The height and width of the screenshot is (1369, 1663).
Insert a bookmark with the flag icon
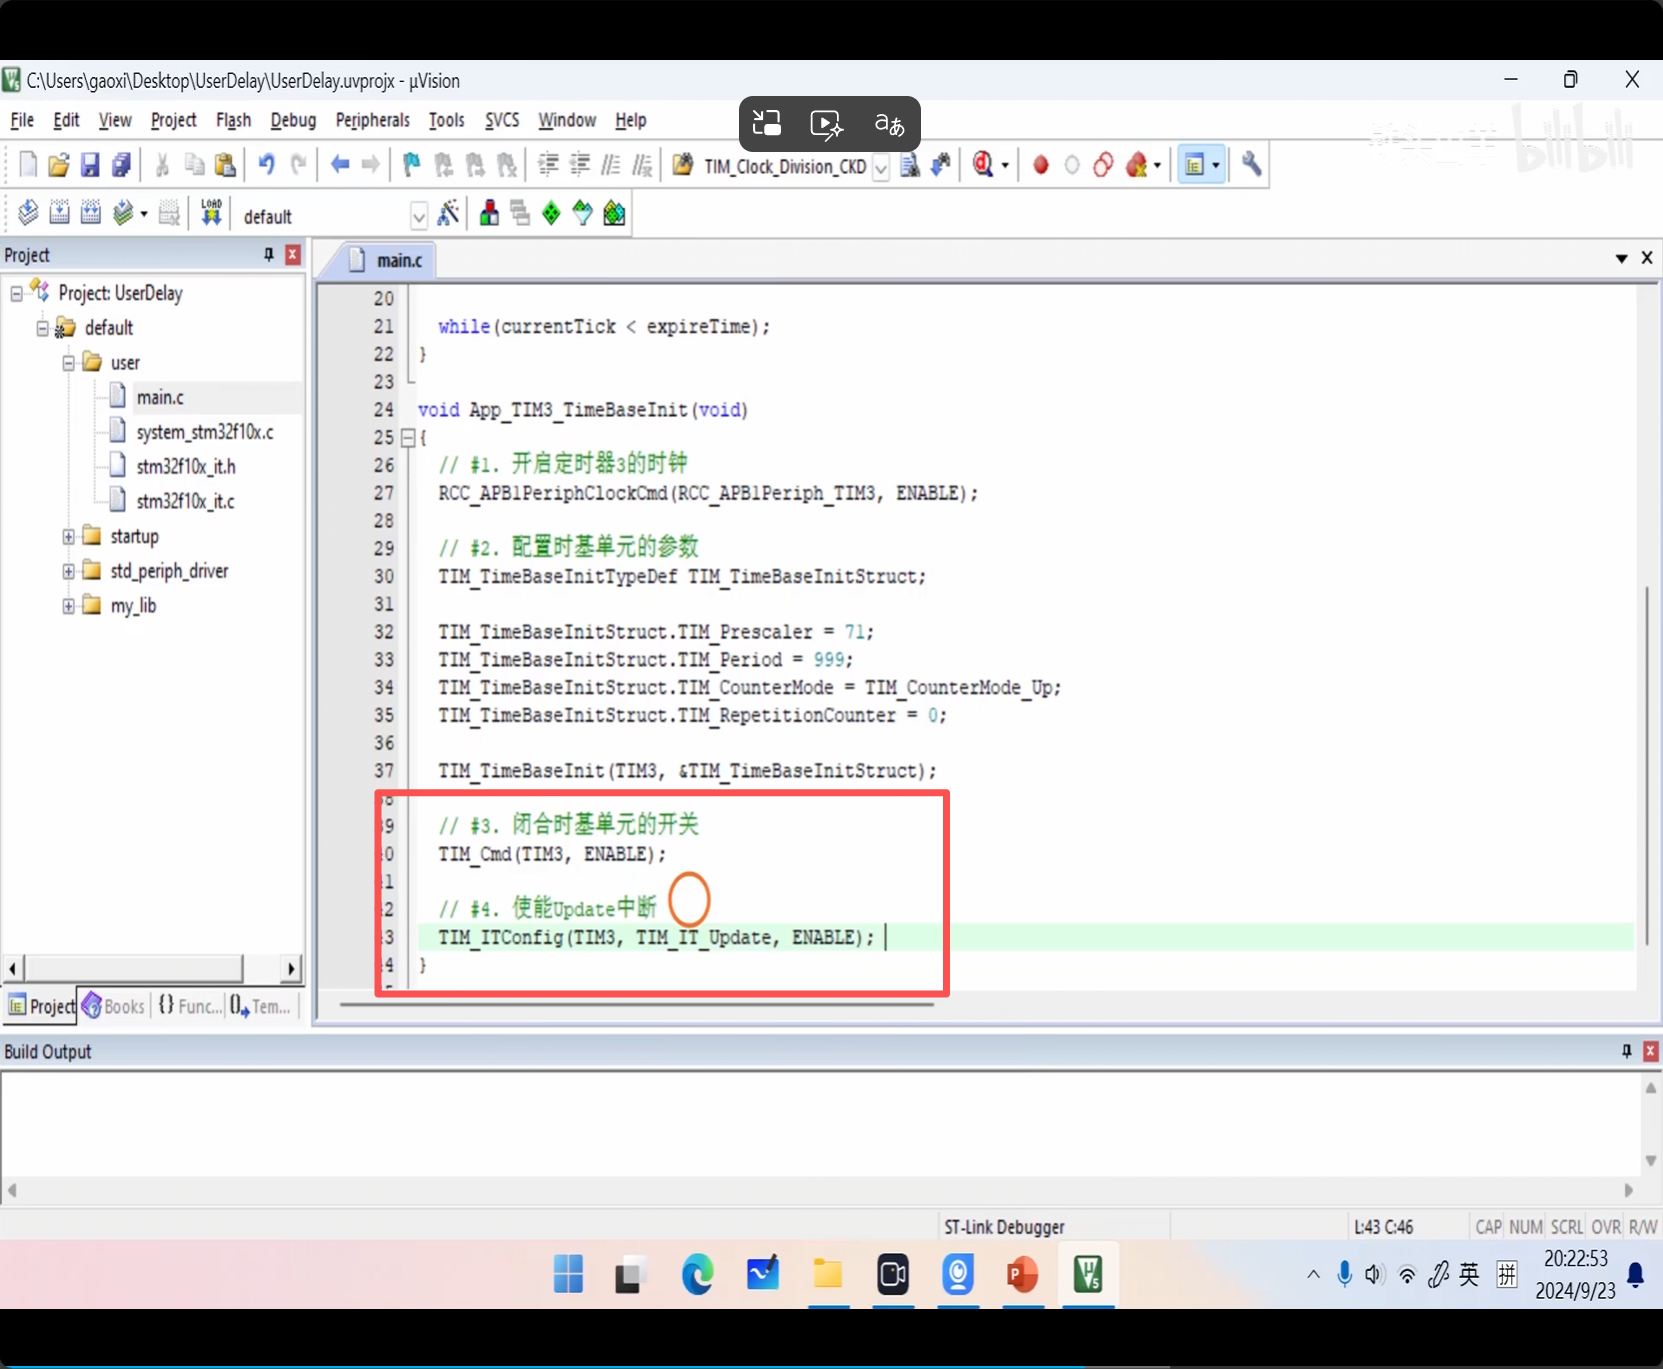click(x=411, y=165)
